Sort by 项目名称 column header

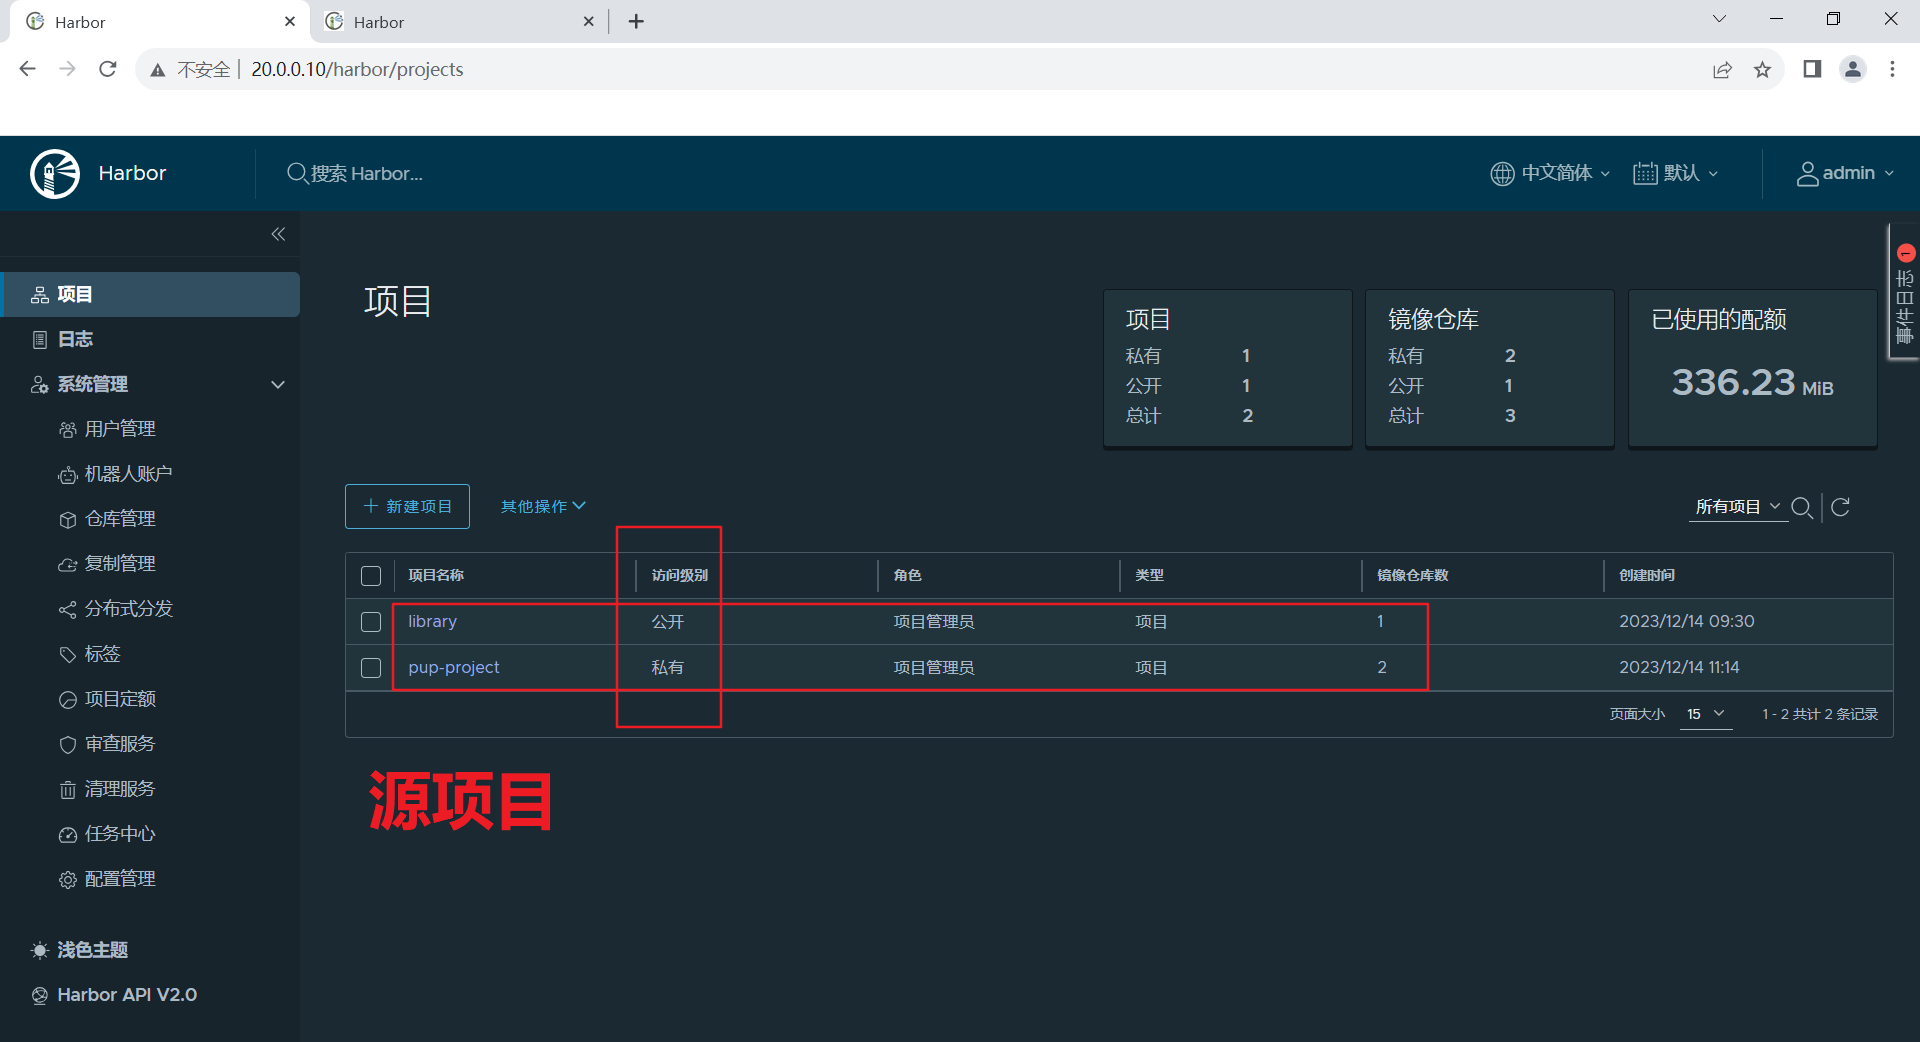coord(436,575)
